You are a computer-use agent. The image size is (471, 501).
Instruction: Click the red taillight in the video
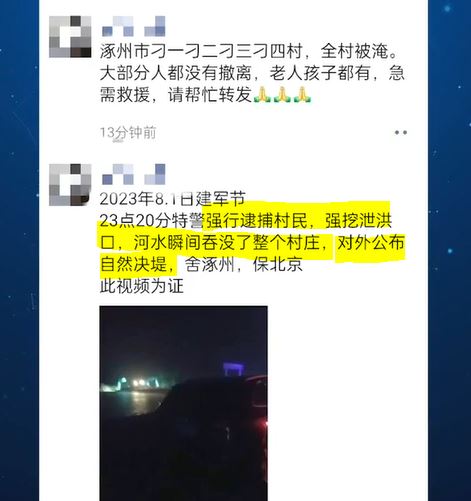(x=264, y=424)
